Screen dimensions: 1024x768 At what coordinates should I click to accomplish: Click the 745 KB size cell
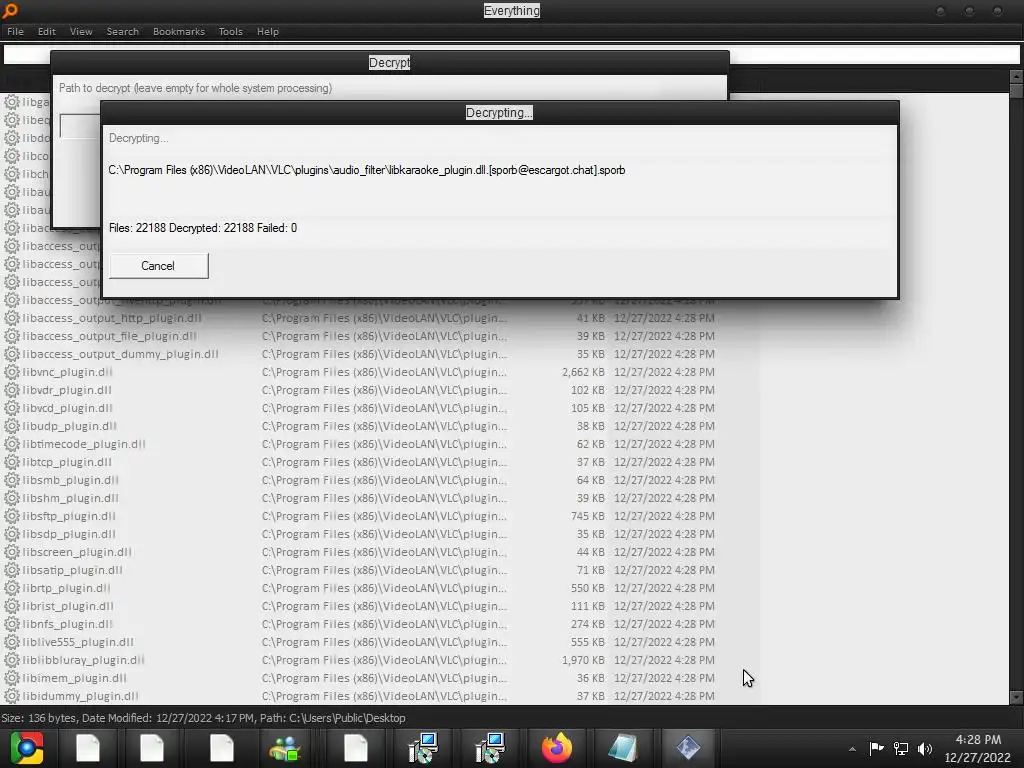tap(588, 516)
